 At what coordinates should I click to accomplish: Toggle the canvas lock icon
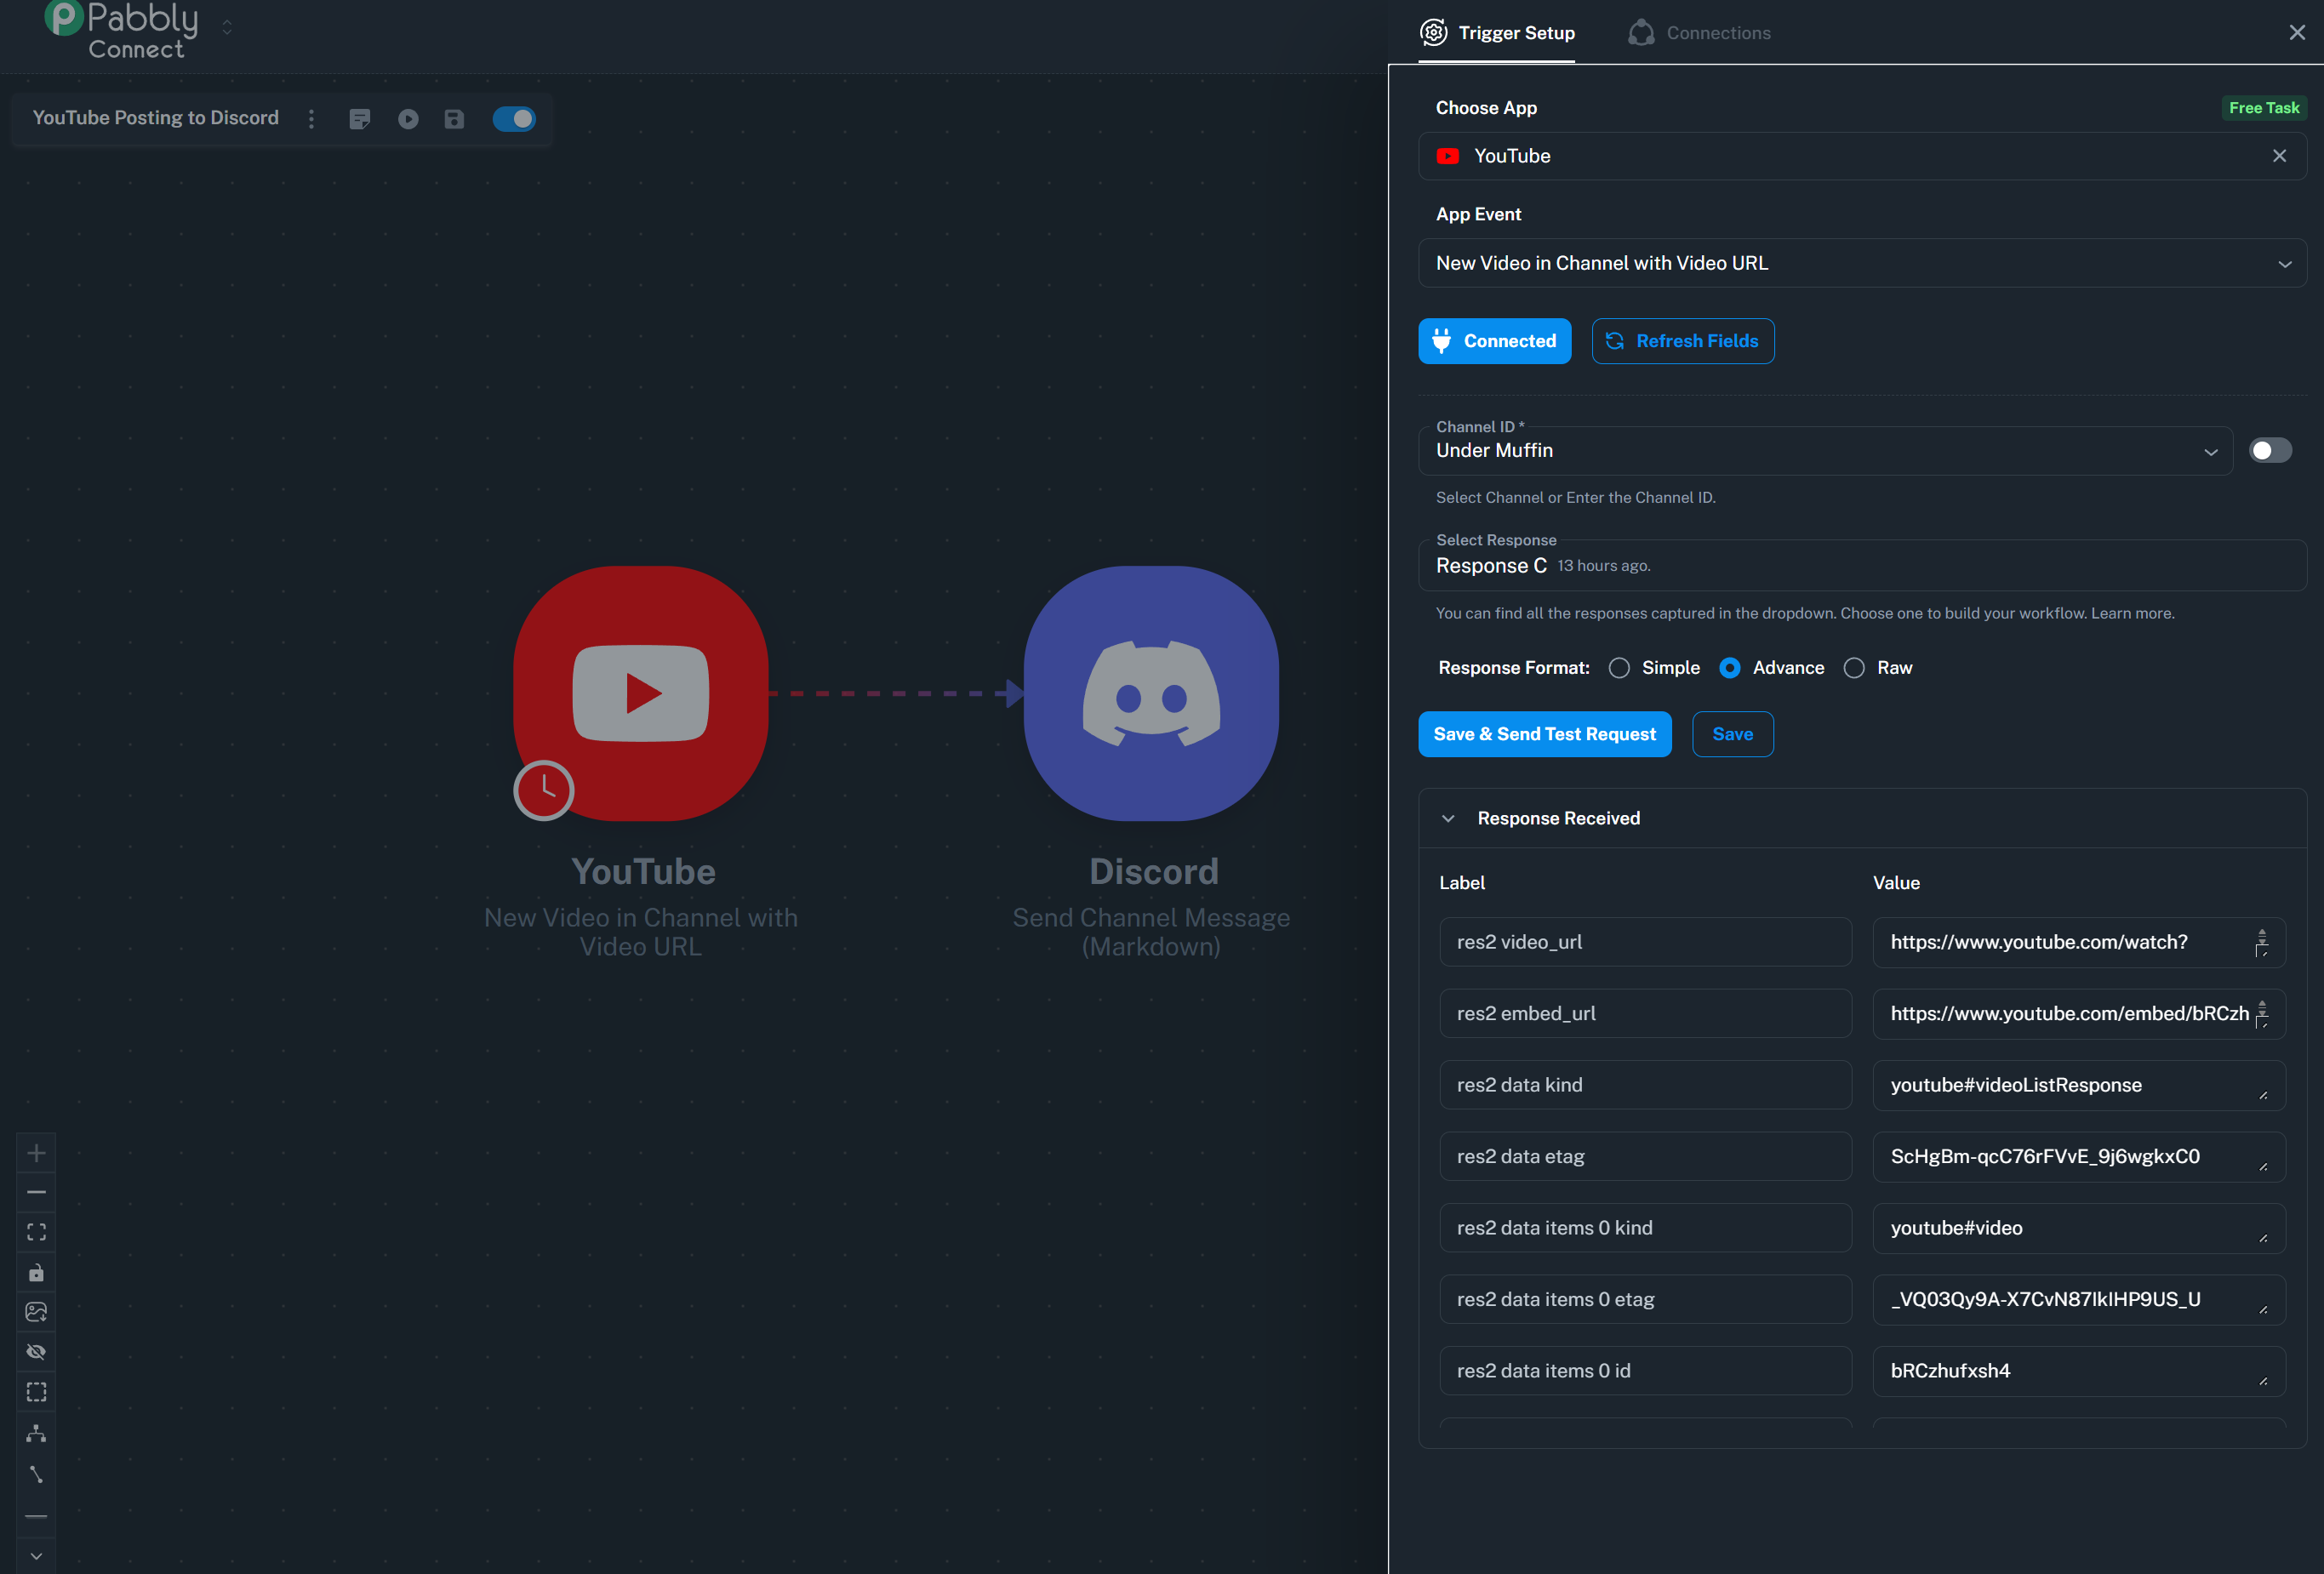[36, 1272]
